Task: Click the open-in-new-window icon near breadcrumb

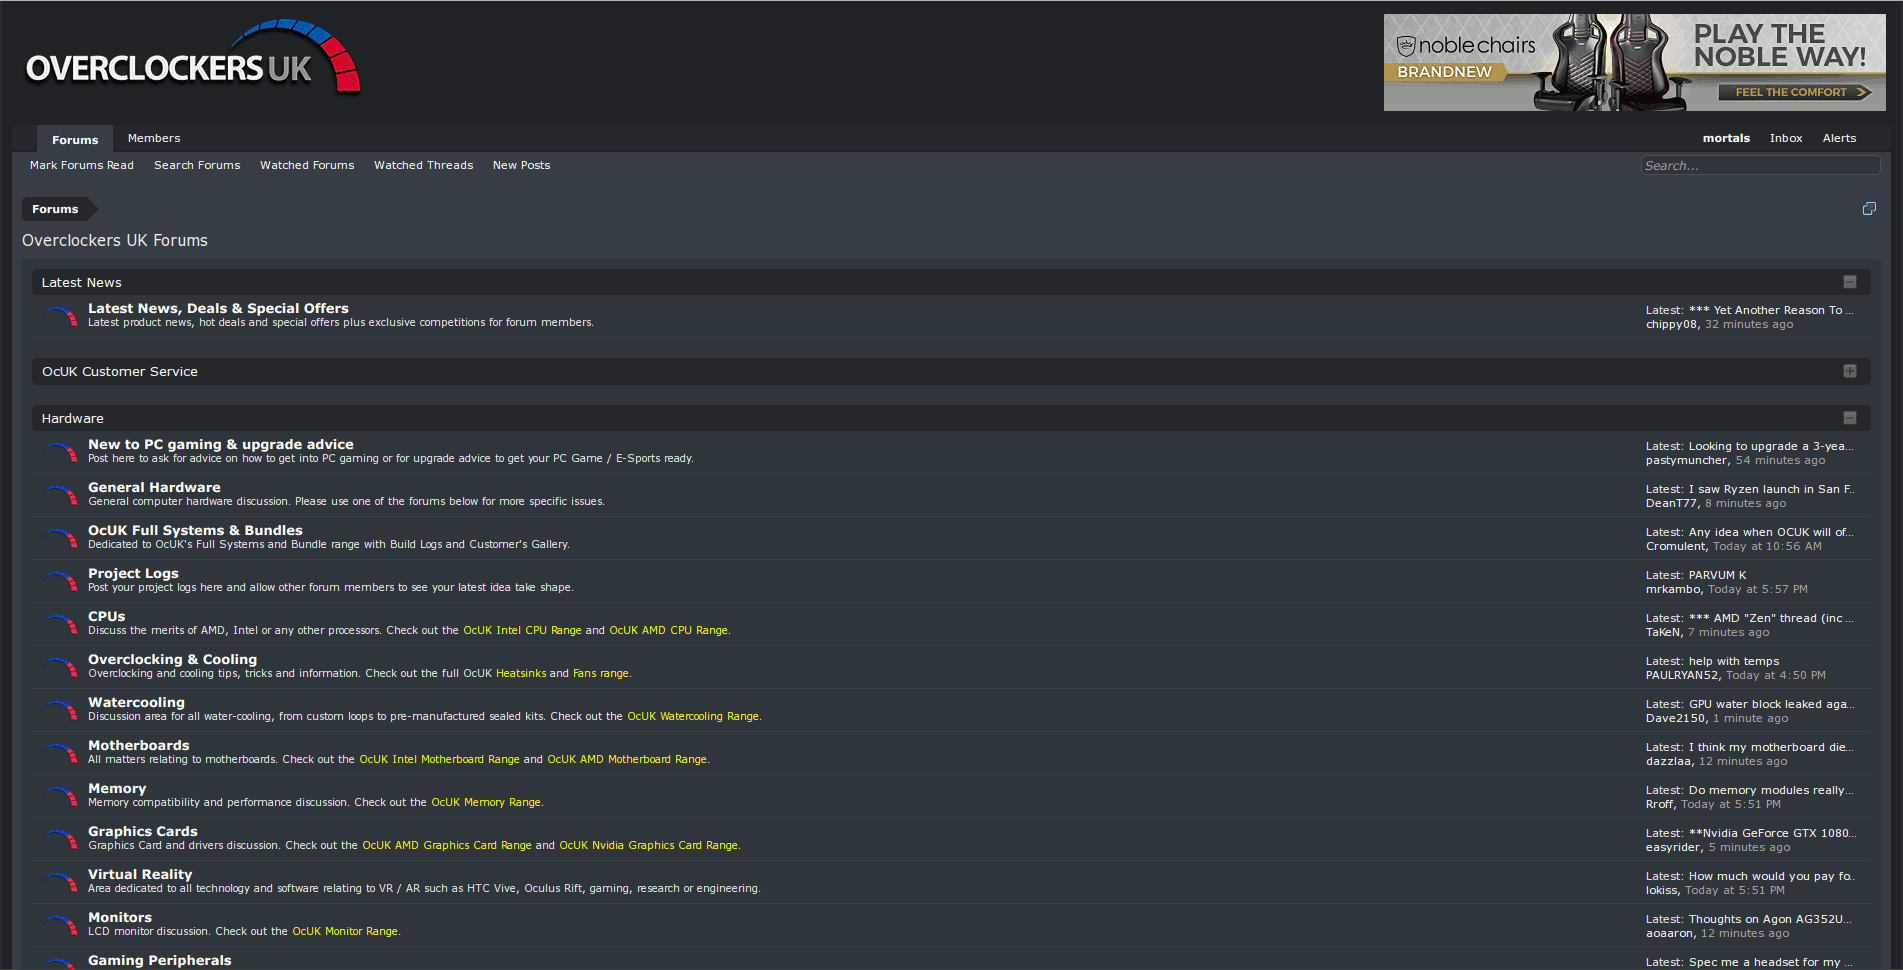Action: [x=1869, y=209]
